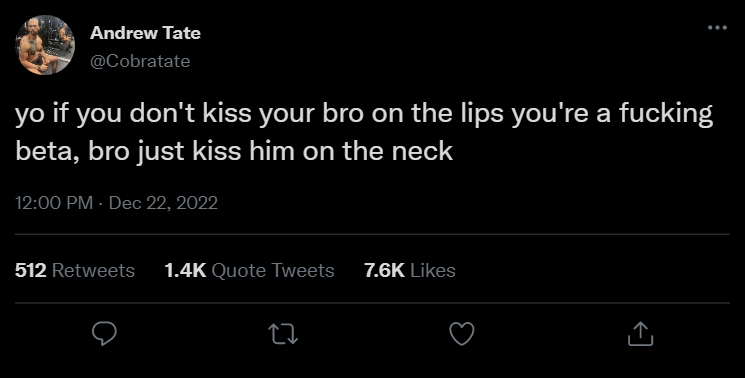Retweet using the retweet arrows icon
Image resolution: width=745 pixels, height=378 pixels.
click(x=284, y=334)
